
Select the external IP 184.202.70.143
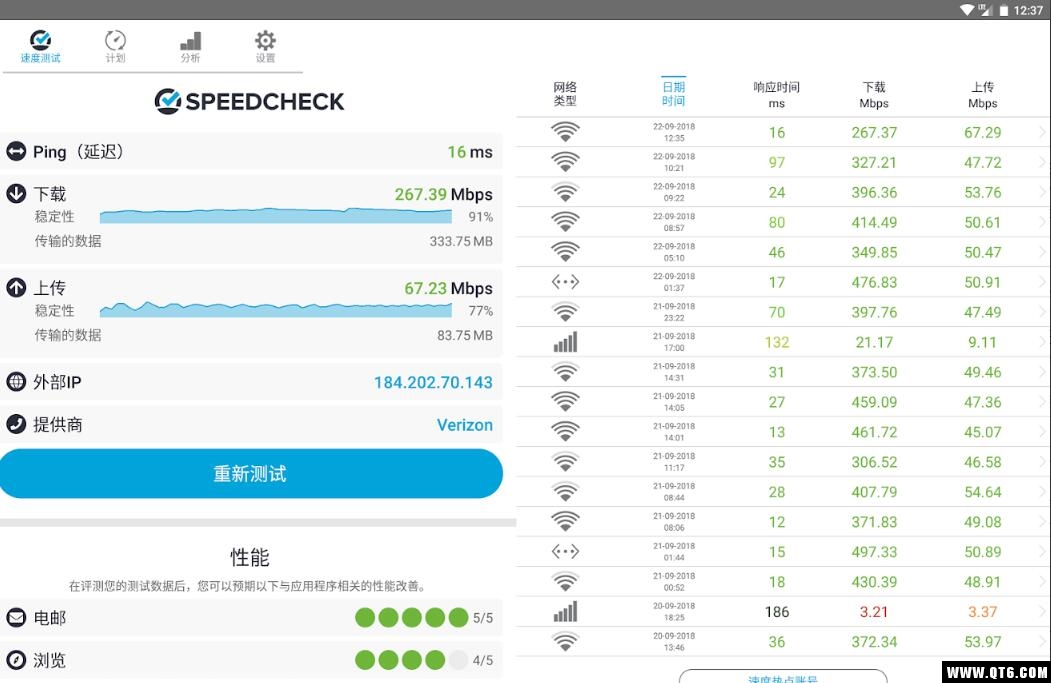tap(433, 383)
